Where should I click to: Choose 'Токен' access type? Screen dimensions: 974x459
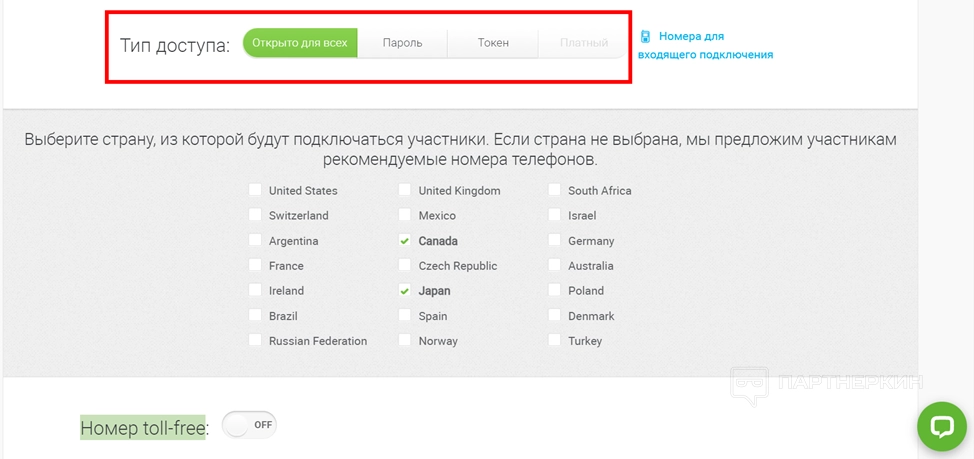tap(493, 43)
